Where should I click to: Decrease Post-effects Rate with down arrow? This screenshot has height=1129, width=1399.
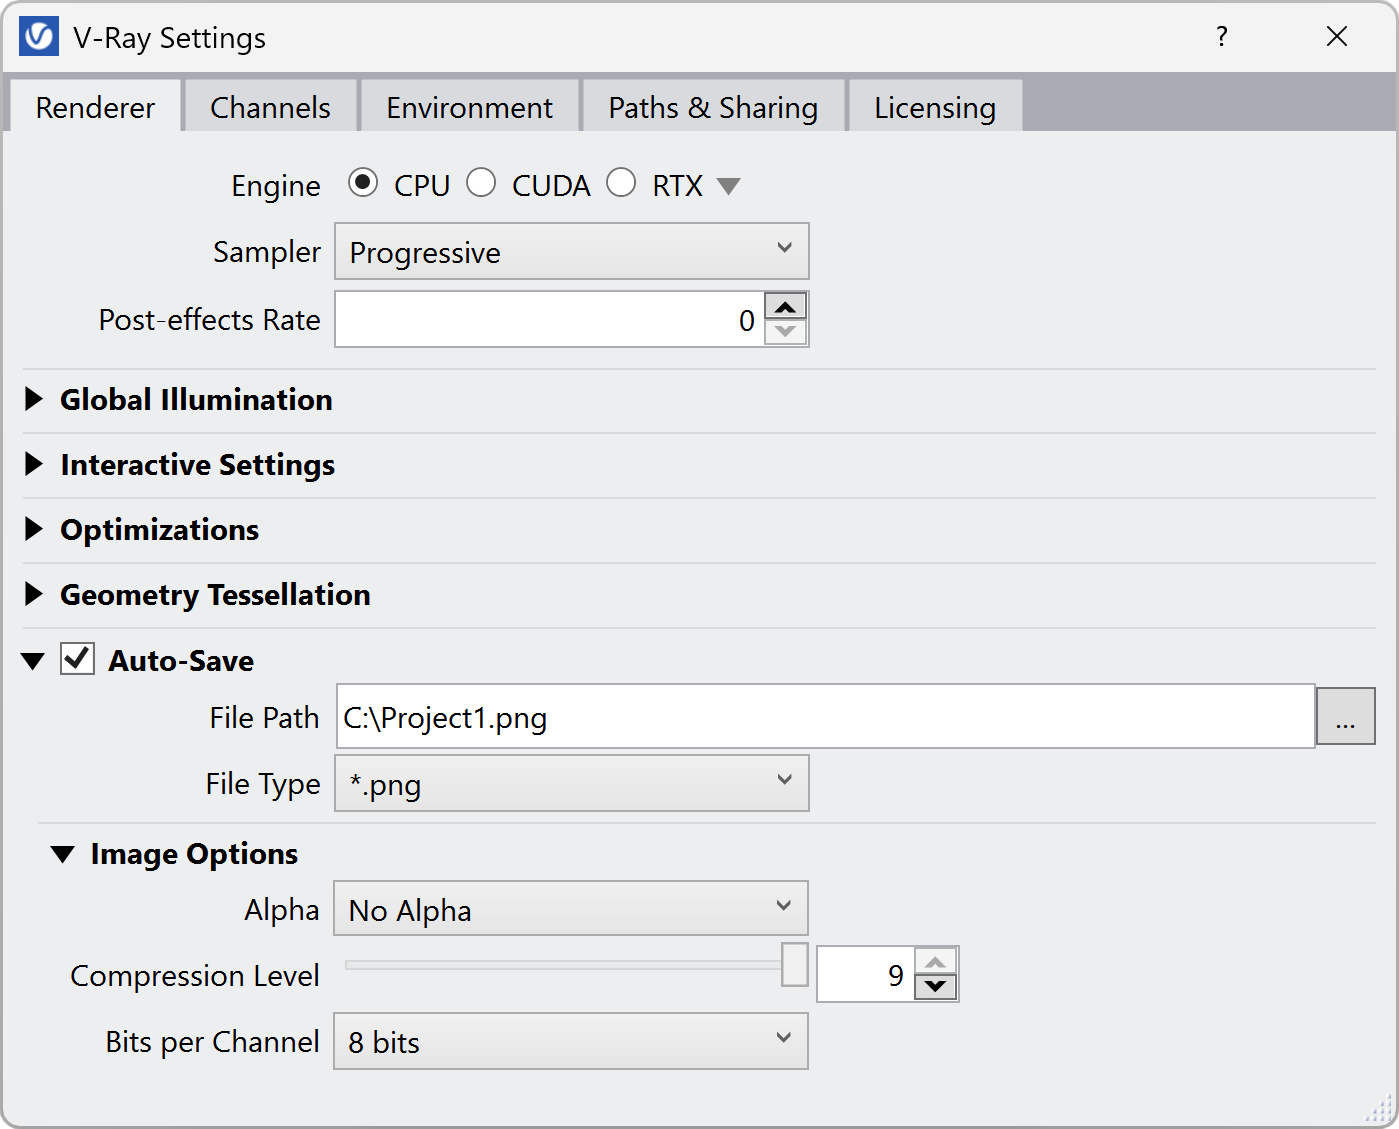(786, 332)
